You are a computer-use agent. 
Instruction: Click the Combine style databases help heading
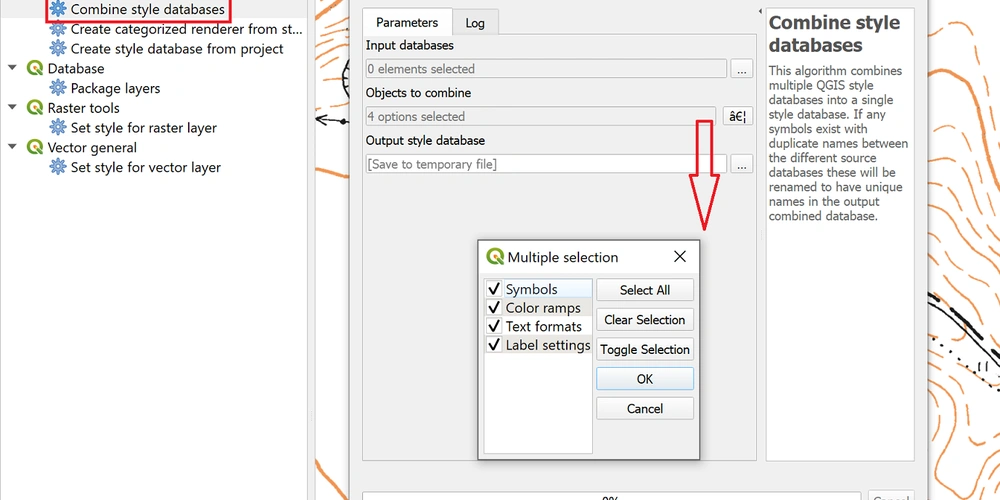pos(834,34)
